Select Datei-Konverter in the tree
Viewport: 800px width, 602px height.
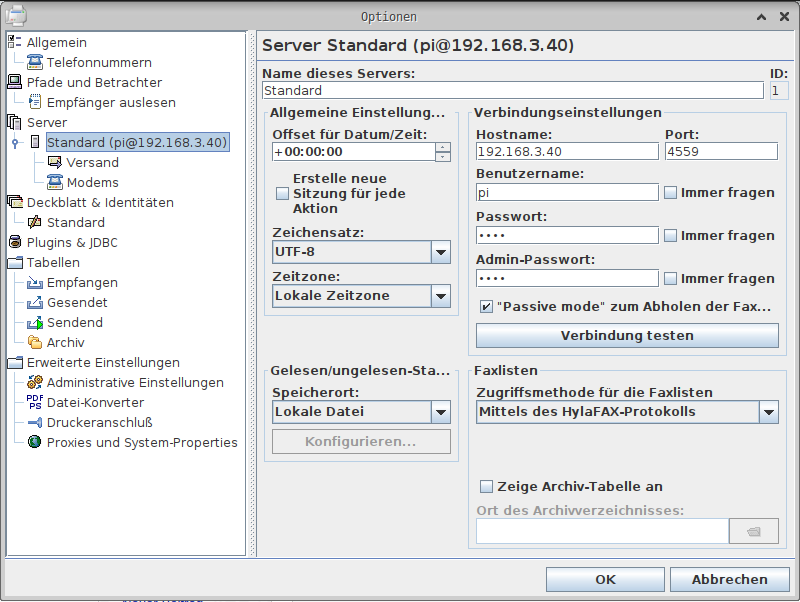tap(95, 402)
